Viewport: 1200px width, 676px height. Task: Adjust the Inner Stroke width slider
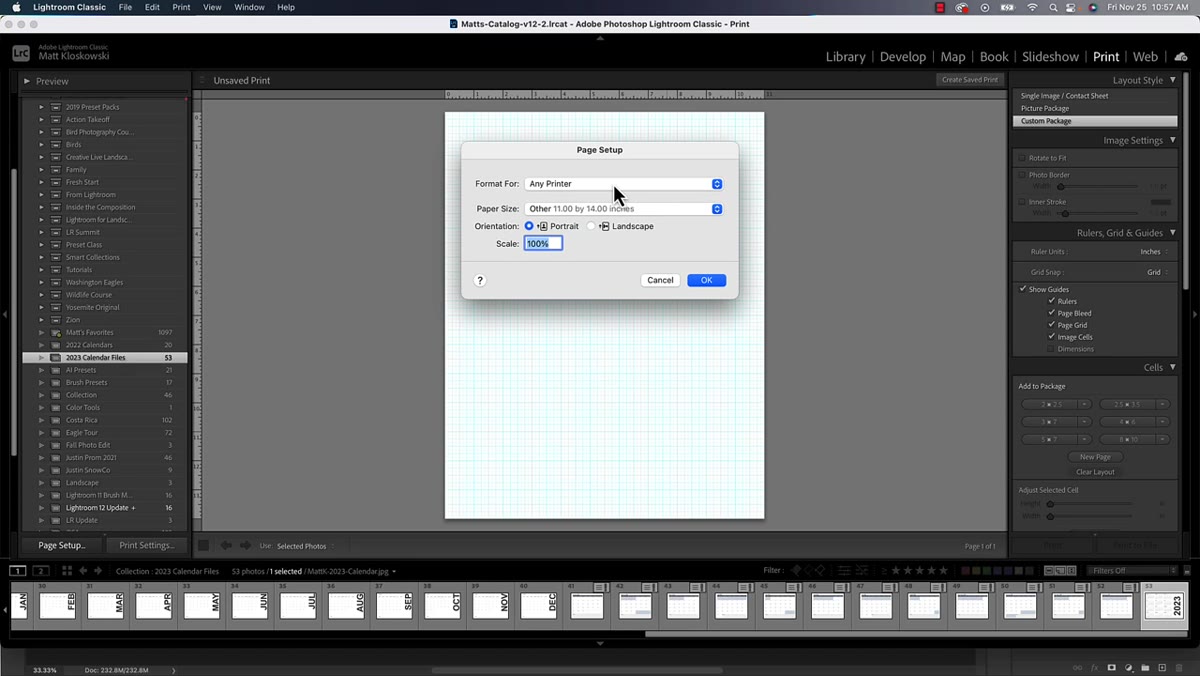coord(1065,213)
